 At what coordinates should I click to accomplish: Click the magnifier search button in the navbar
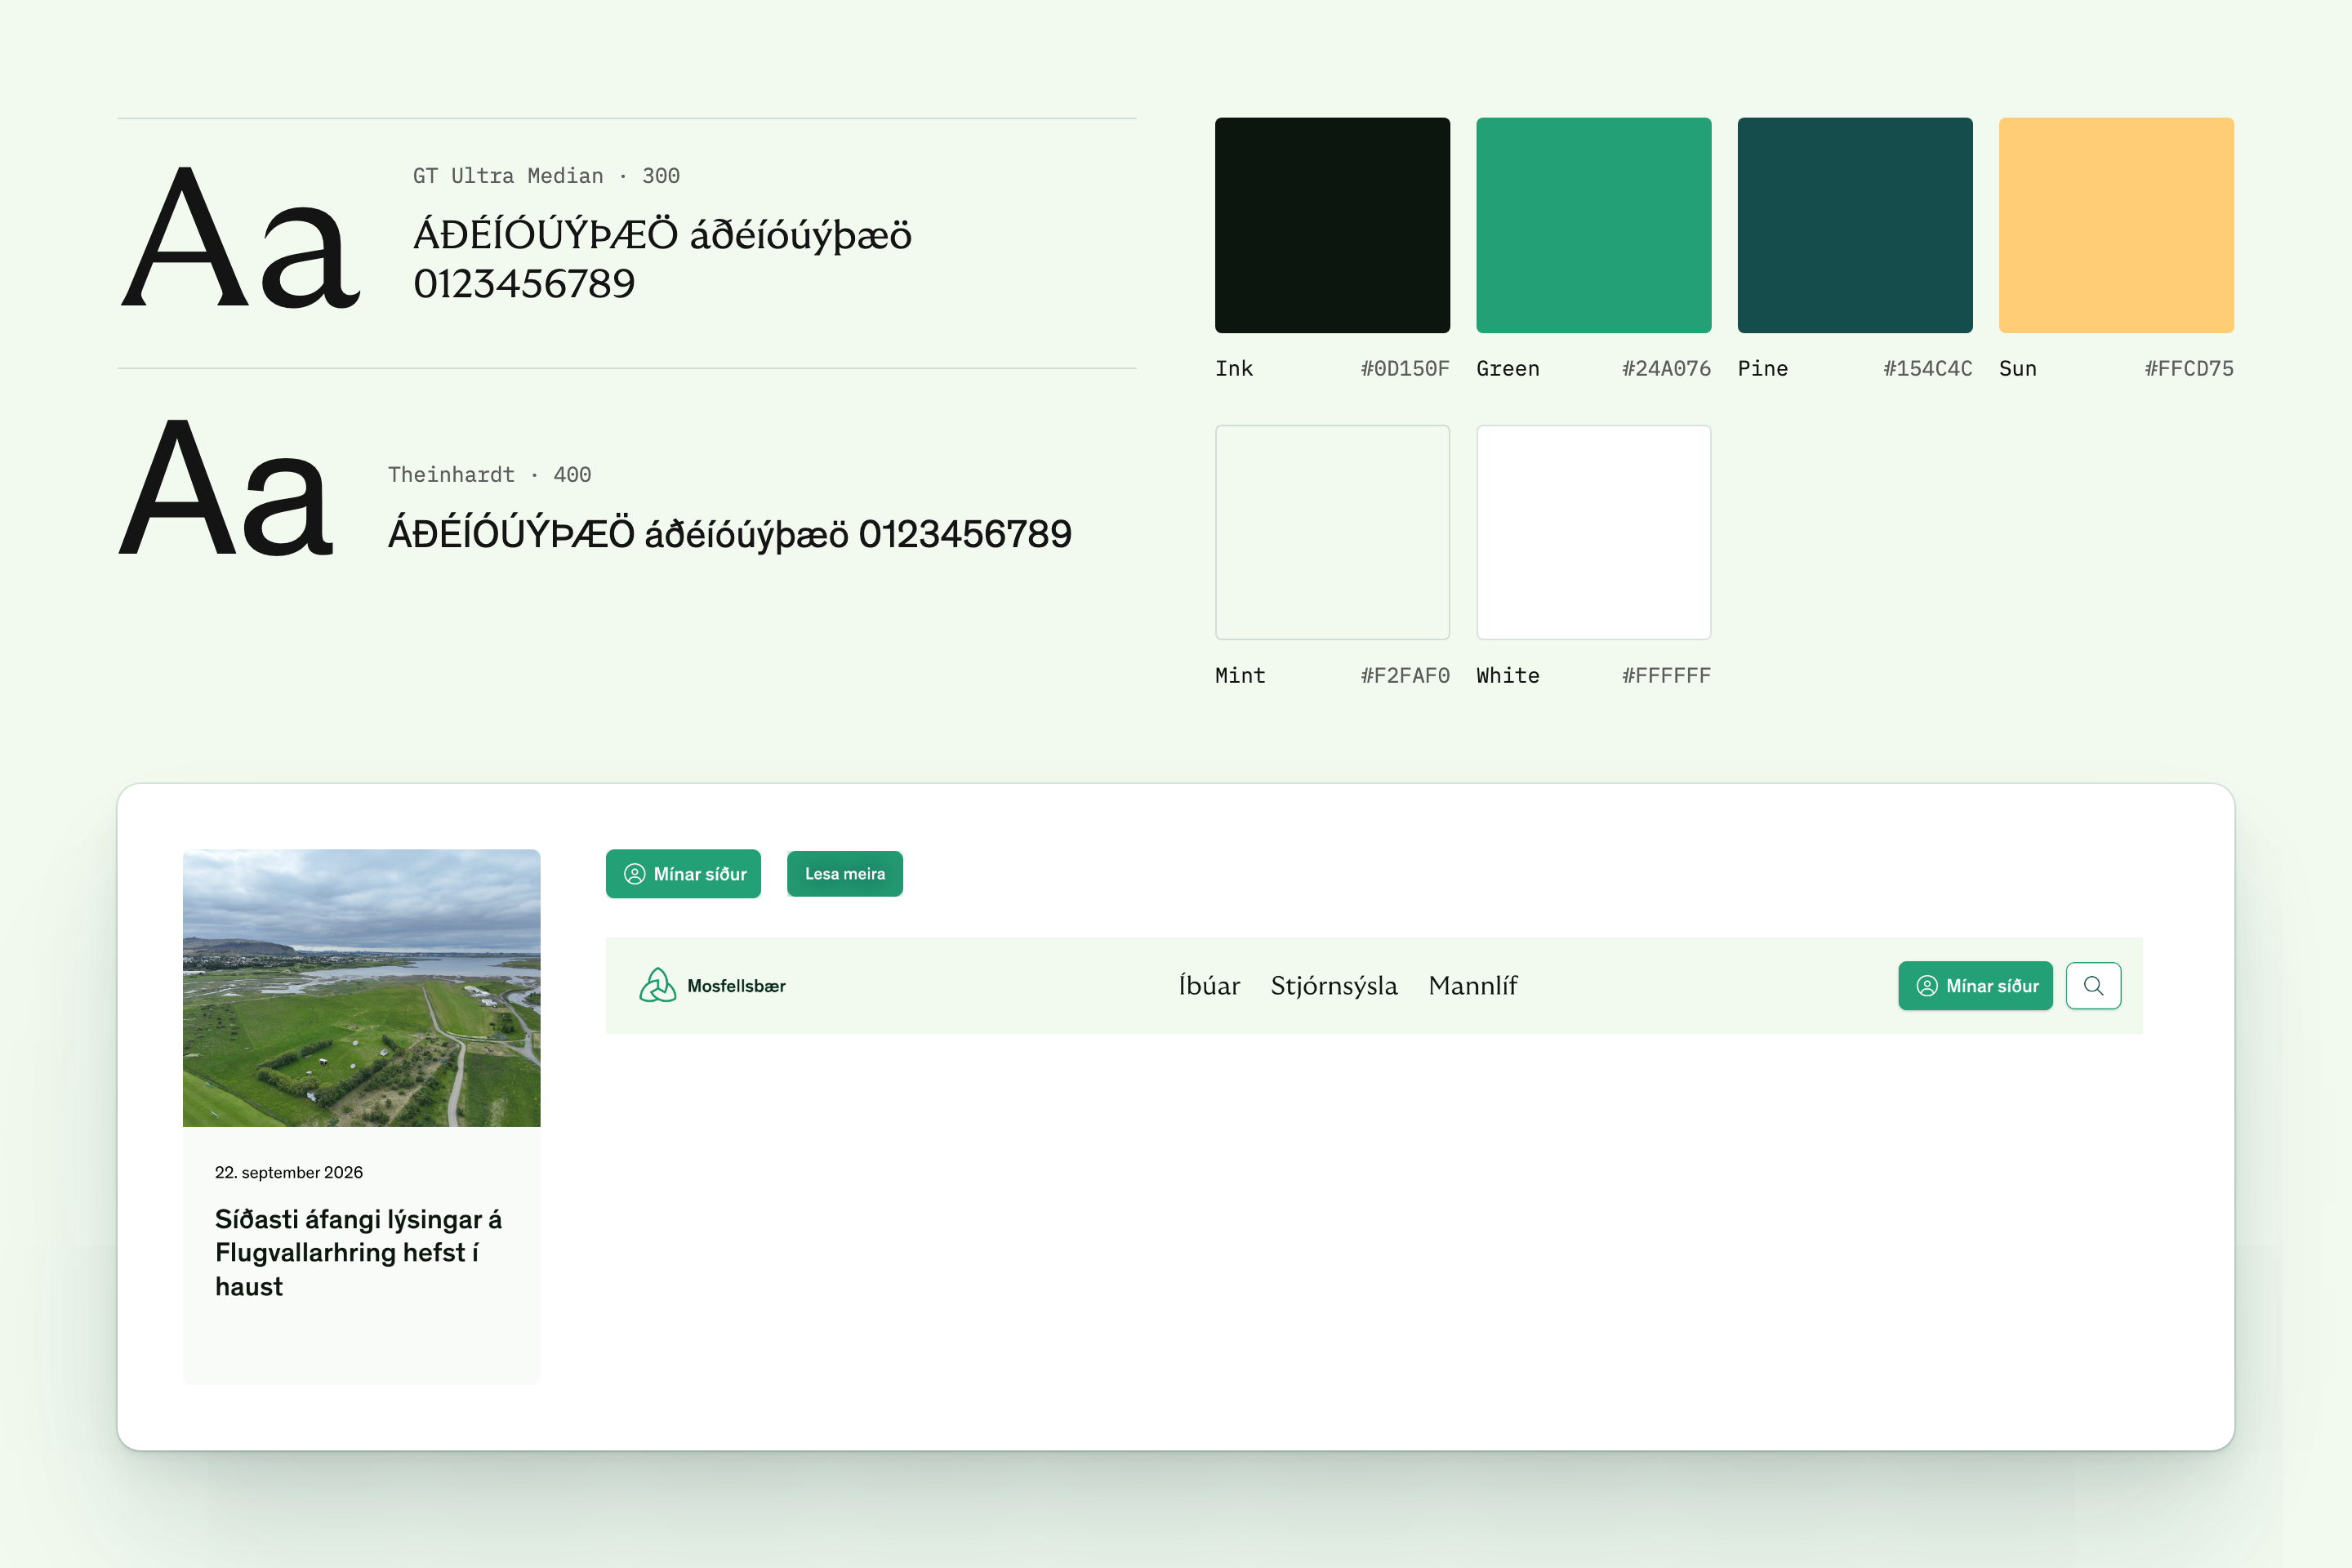[2093, 986]
